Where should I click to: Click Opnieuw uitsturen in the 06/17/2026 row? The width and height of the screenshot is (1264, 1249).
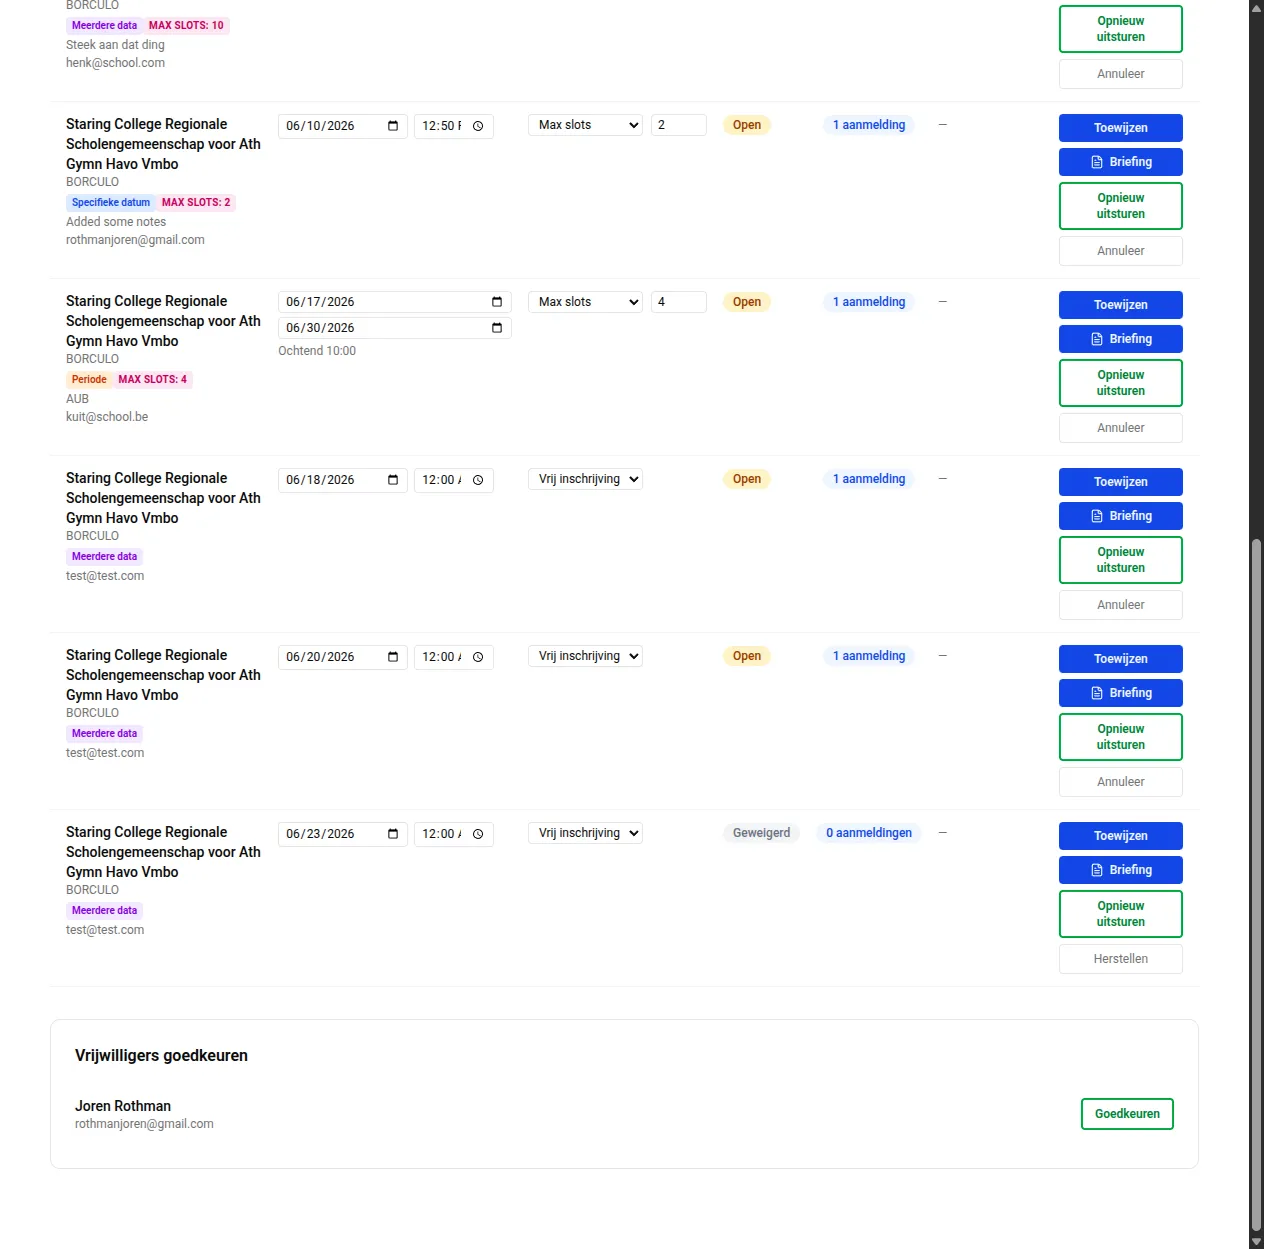coord(1121,383)
